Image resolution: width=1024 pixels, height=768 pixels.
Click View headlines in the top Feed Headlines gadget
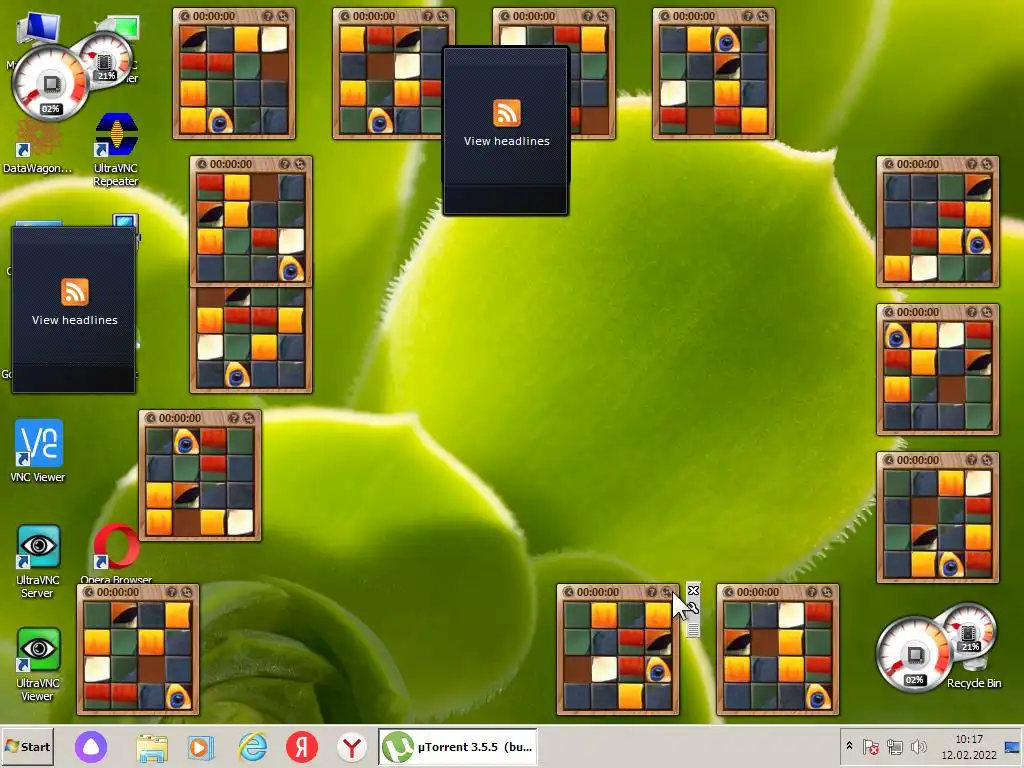pos(507,141)
